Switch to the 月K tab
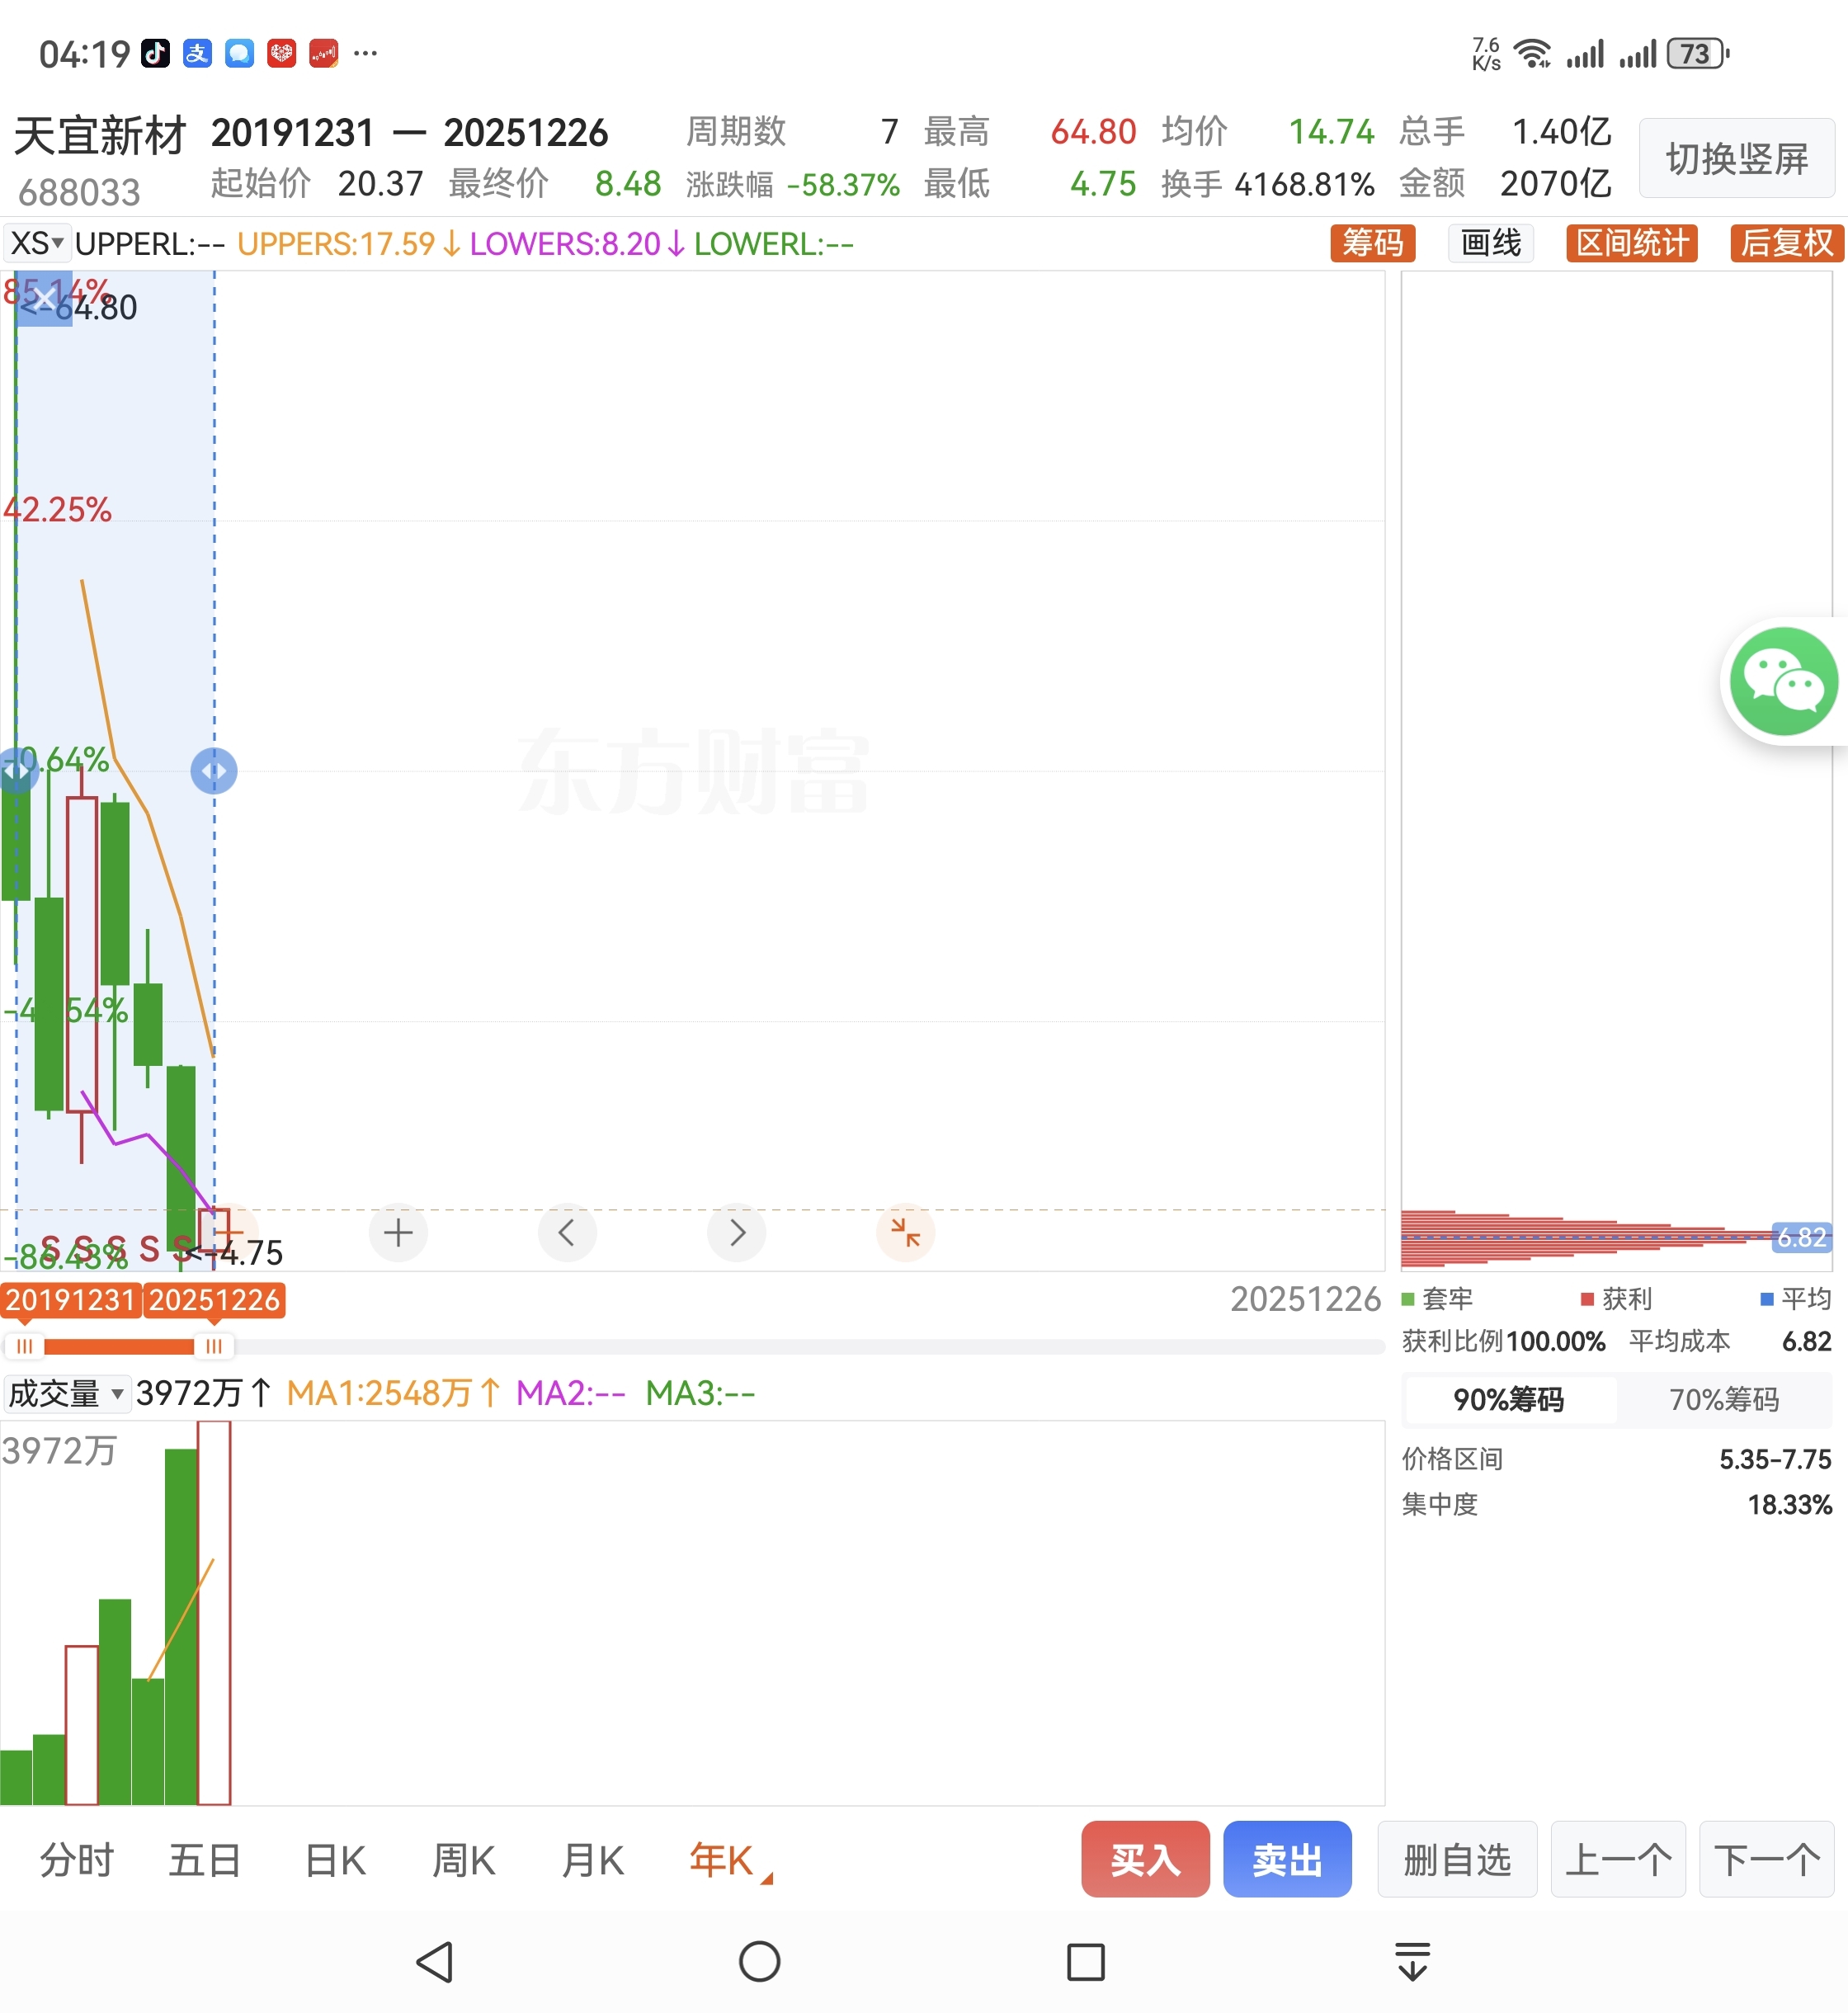This screenshot has width=1848, height=2013. click(x=592, y=1860)
